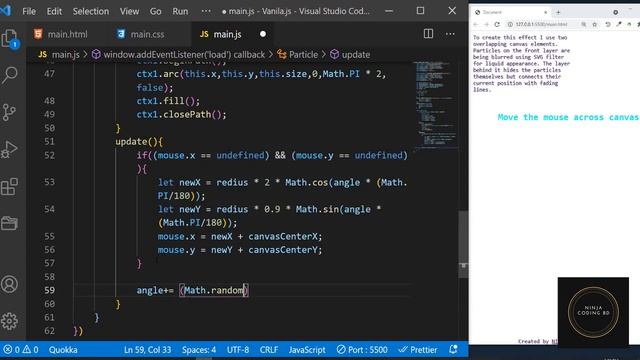
Task: Open the Edit menu
Action: (x=54, y=11)
